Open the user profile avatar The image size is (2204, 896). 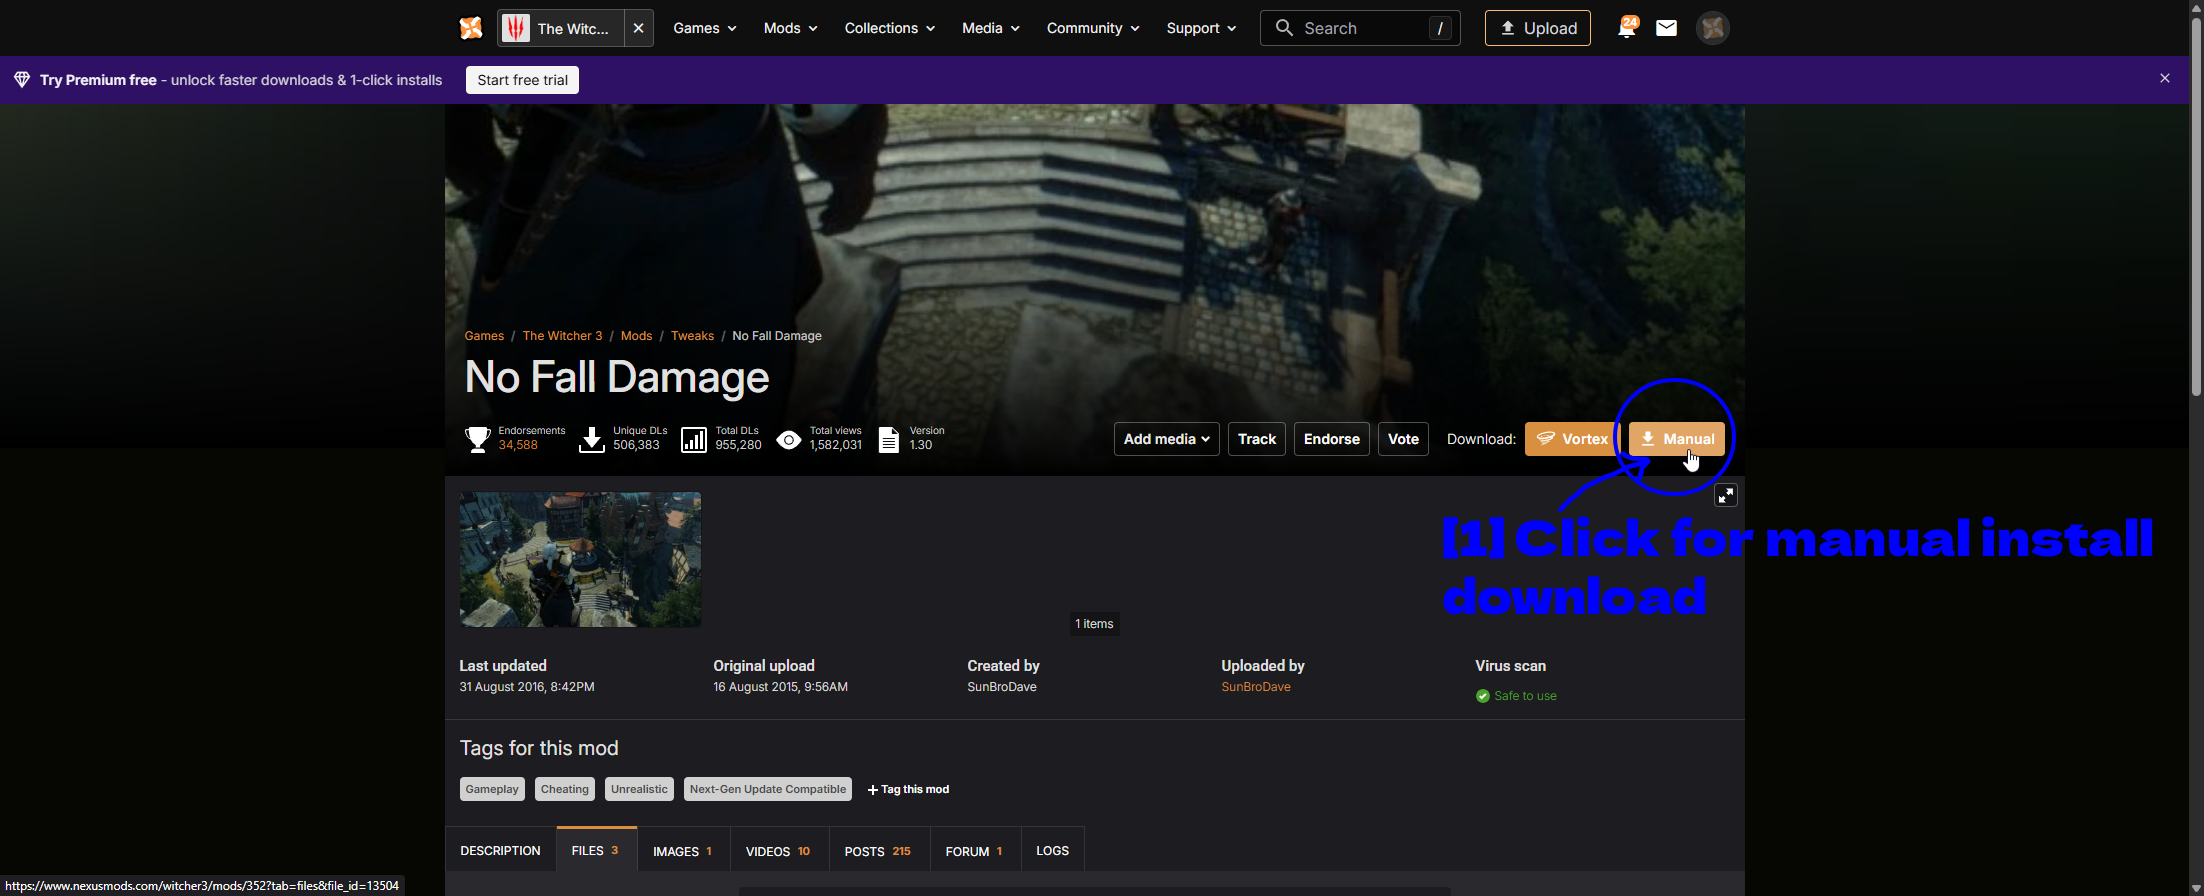(1713, 28)
